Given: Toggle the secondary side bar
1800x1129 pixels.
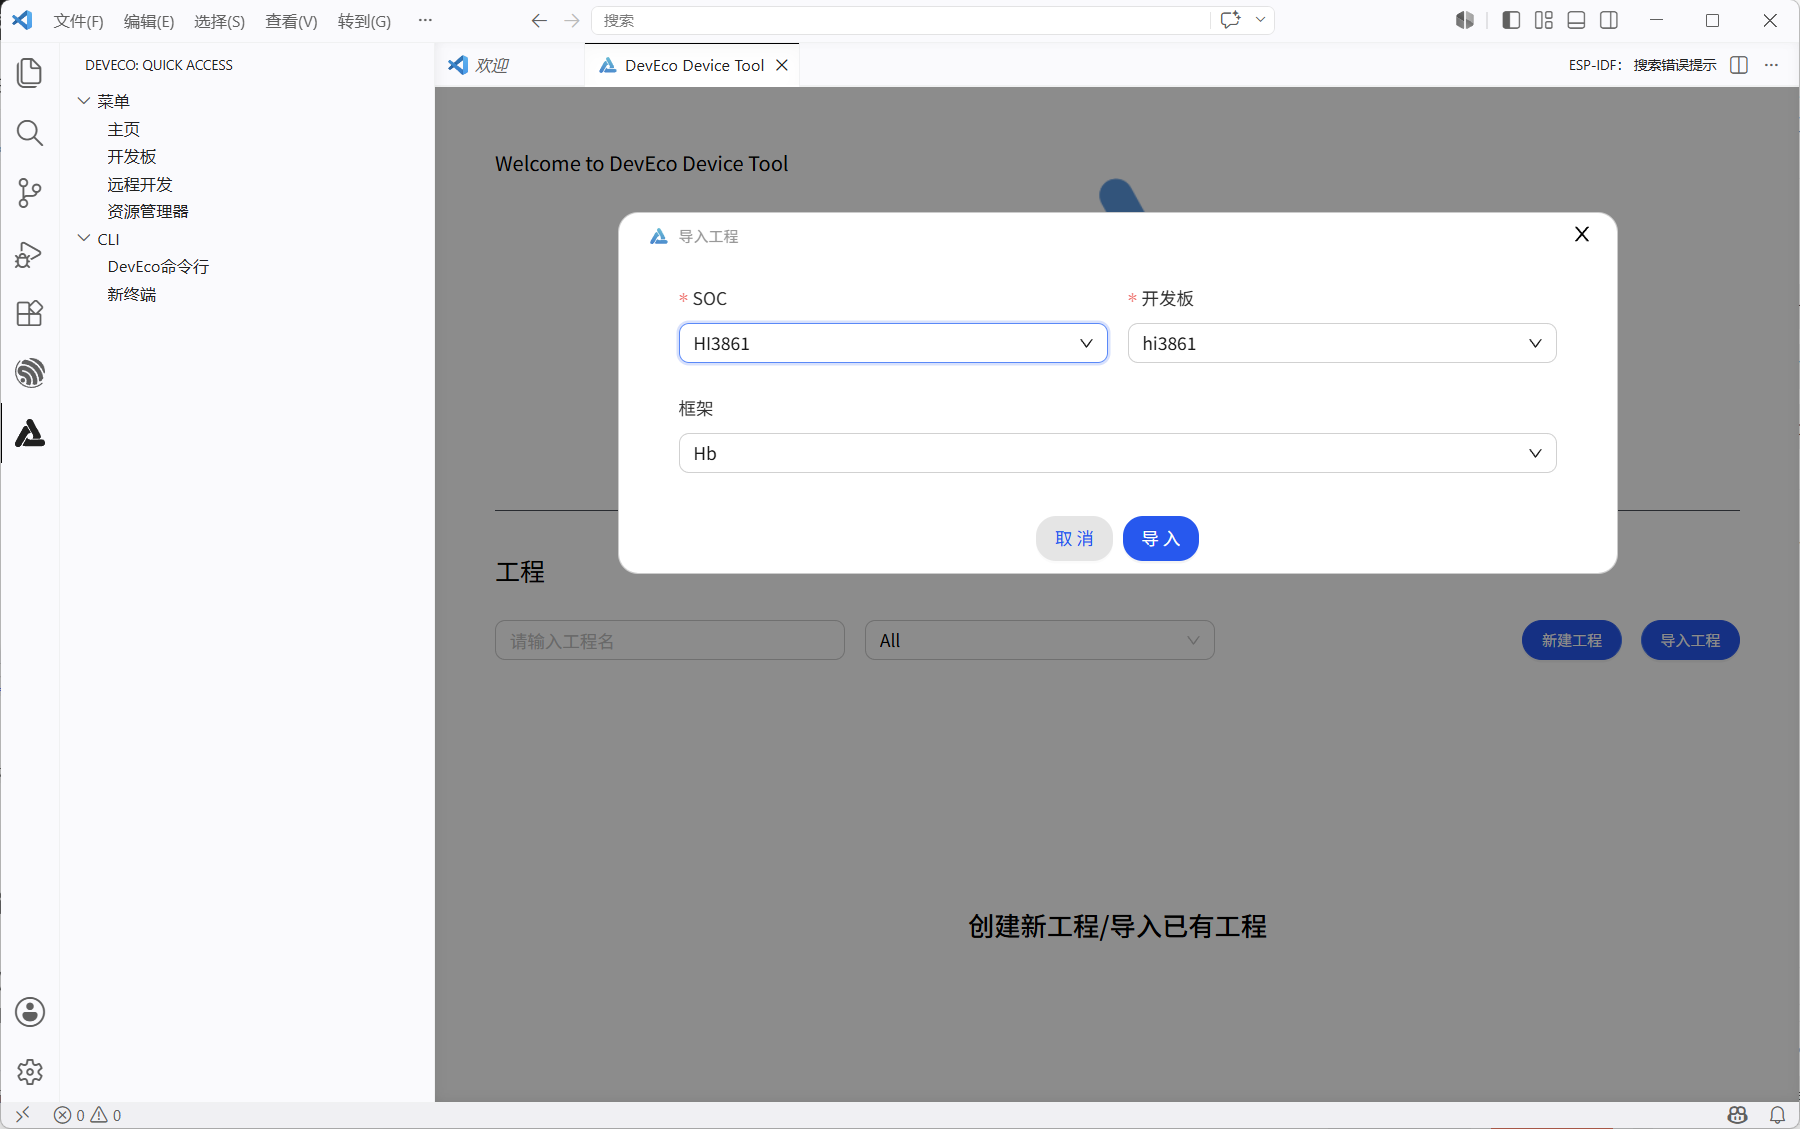Looking at the screenshot, I should (x=1609, y=20).
